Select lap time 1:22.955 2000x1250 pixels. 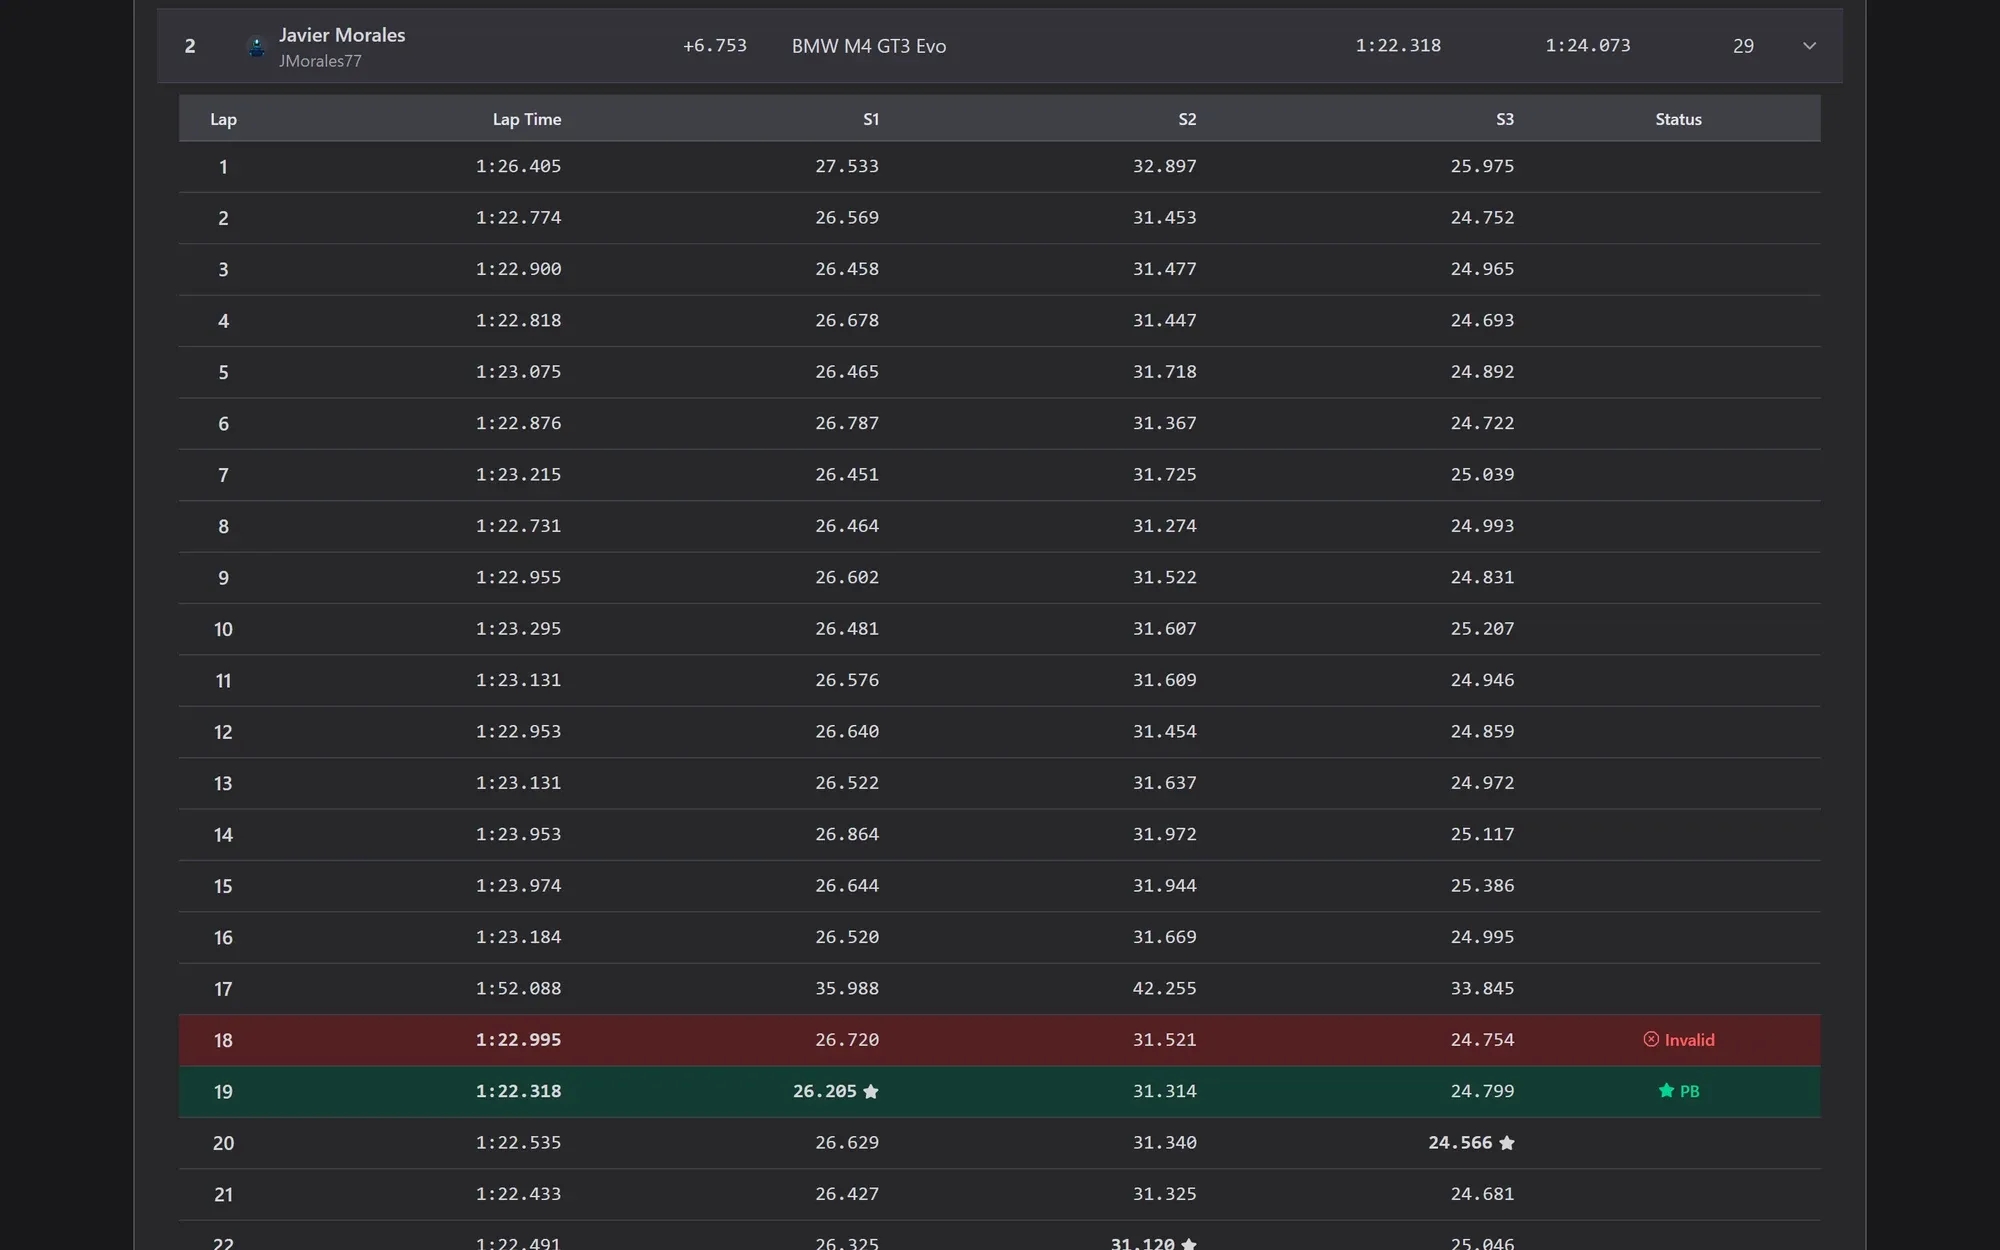click(518, 578)
